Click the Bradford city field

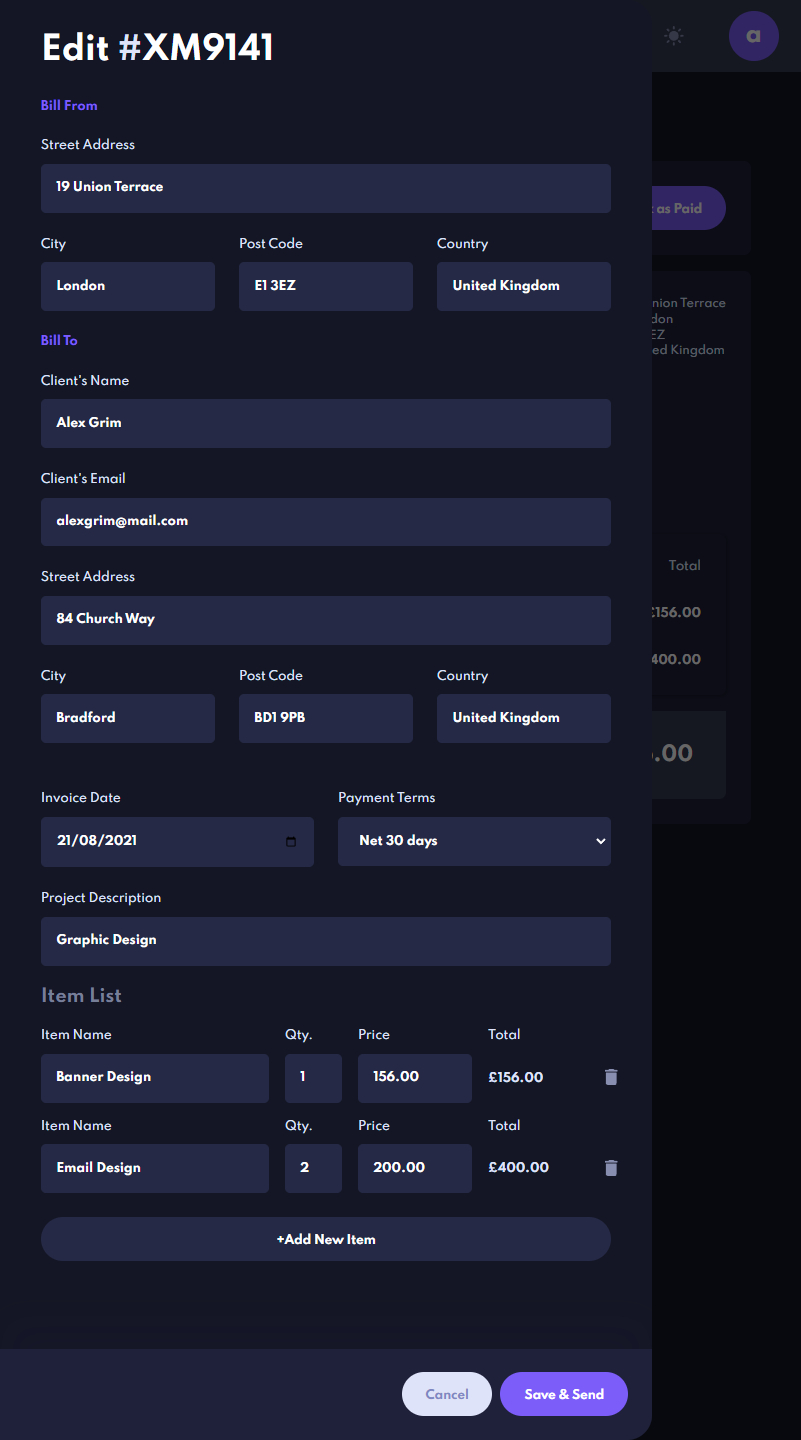point(127,718)
